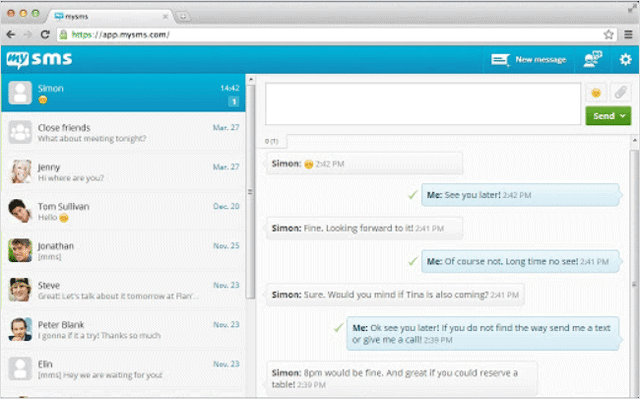The image size is (640, 399).
Task: Click the smiley emoji in Tom Sullivan's preview
Action: coord(64,218)
